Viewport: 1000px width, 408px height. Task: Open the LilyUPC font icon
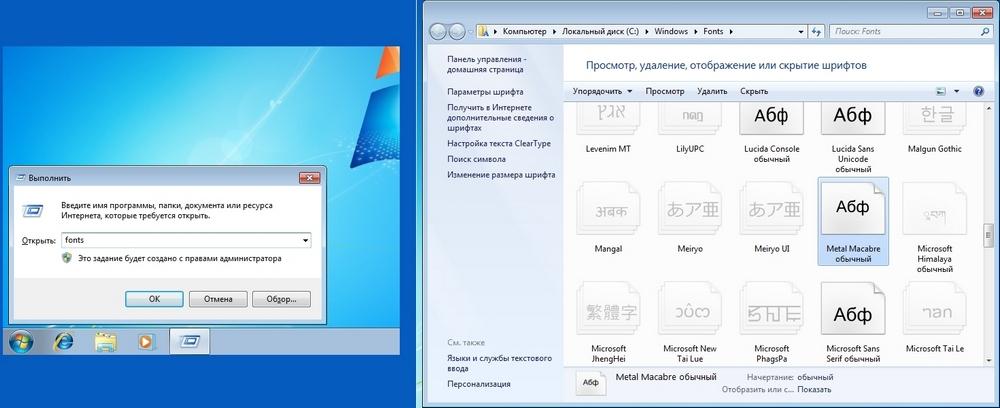[x=689, y=119]
